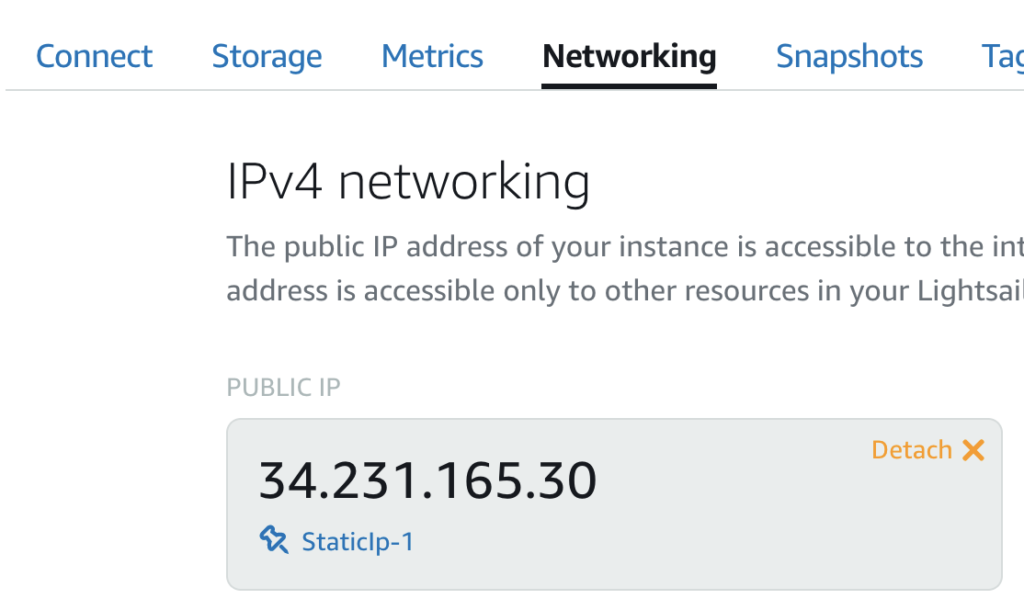
Task: Click the Detach link
Action: click(x=912, y=450)
